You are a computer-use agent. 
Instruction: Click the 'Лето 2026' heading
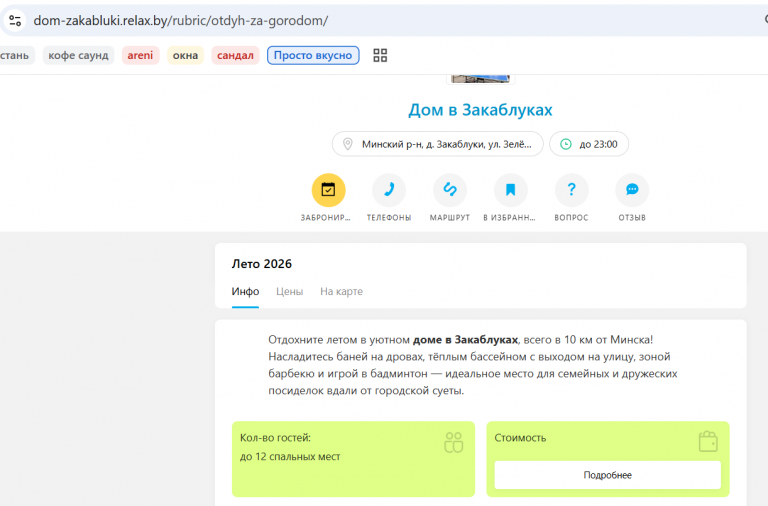coord(262,264)
